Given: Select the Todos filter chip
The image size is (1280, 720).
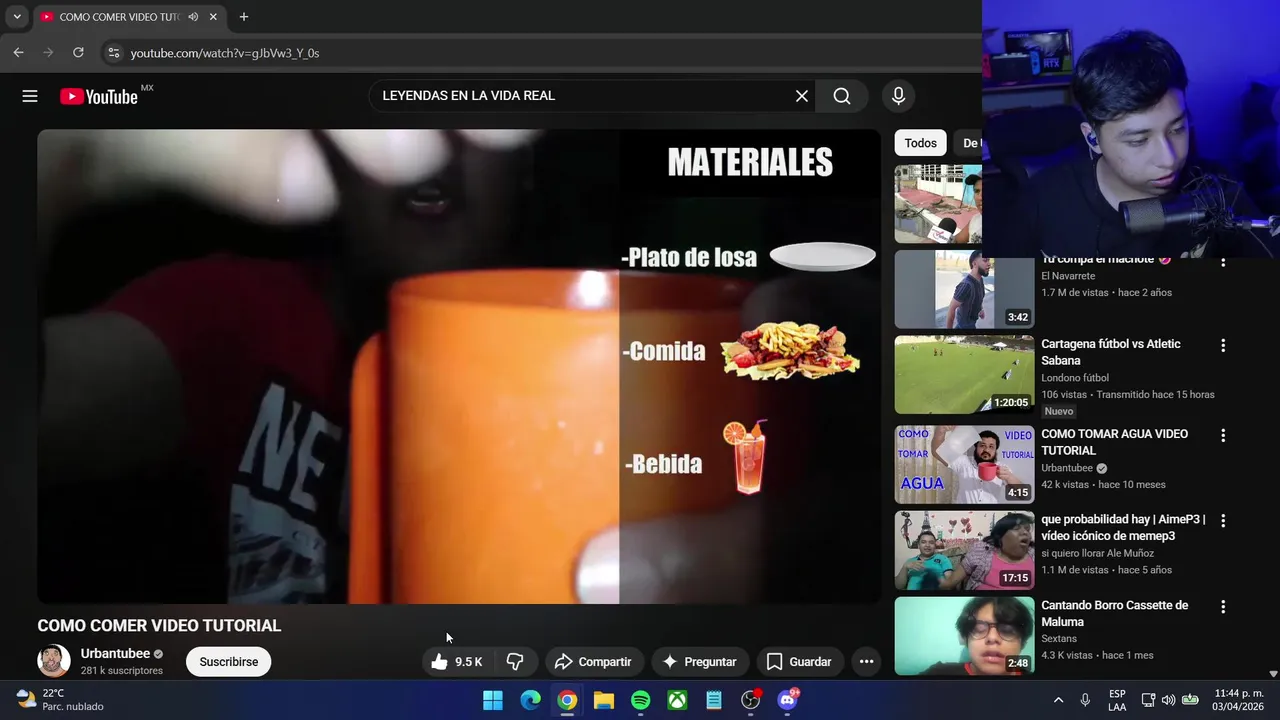Looking at the screenshot, I should click(920, 143).
